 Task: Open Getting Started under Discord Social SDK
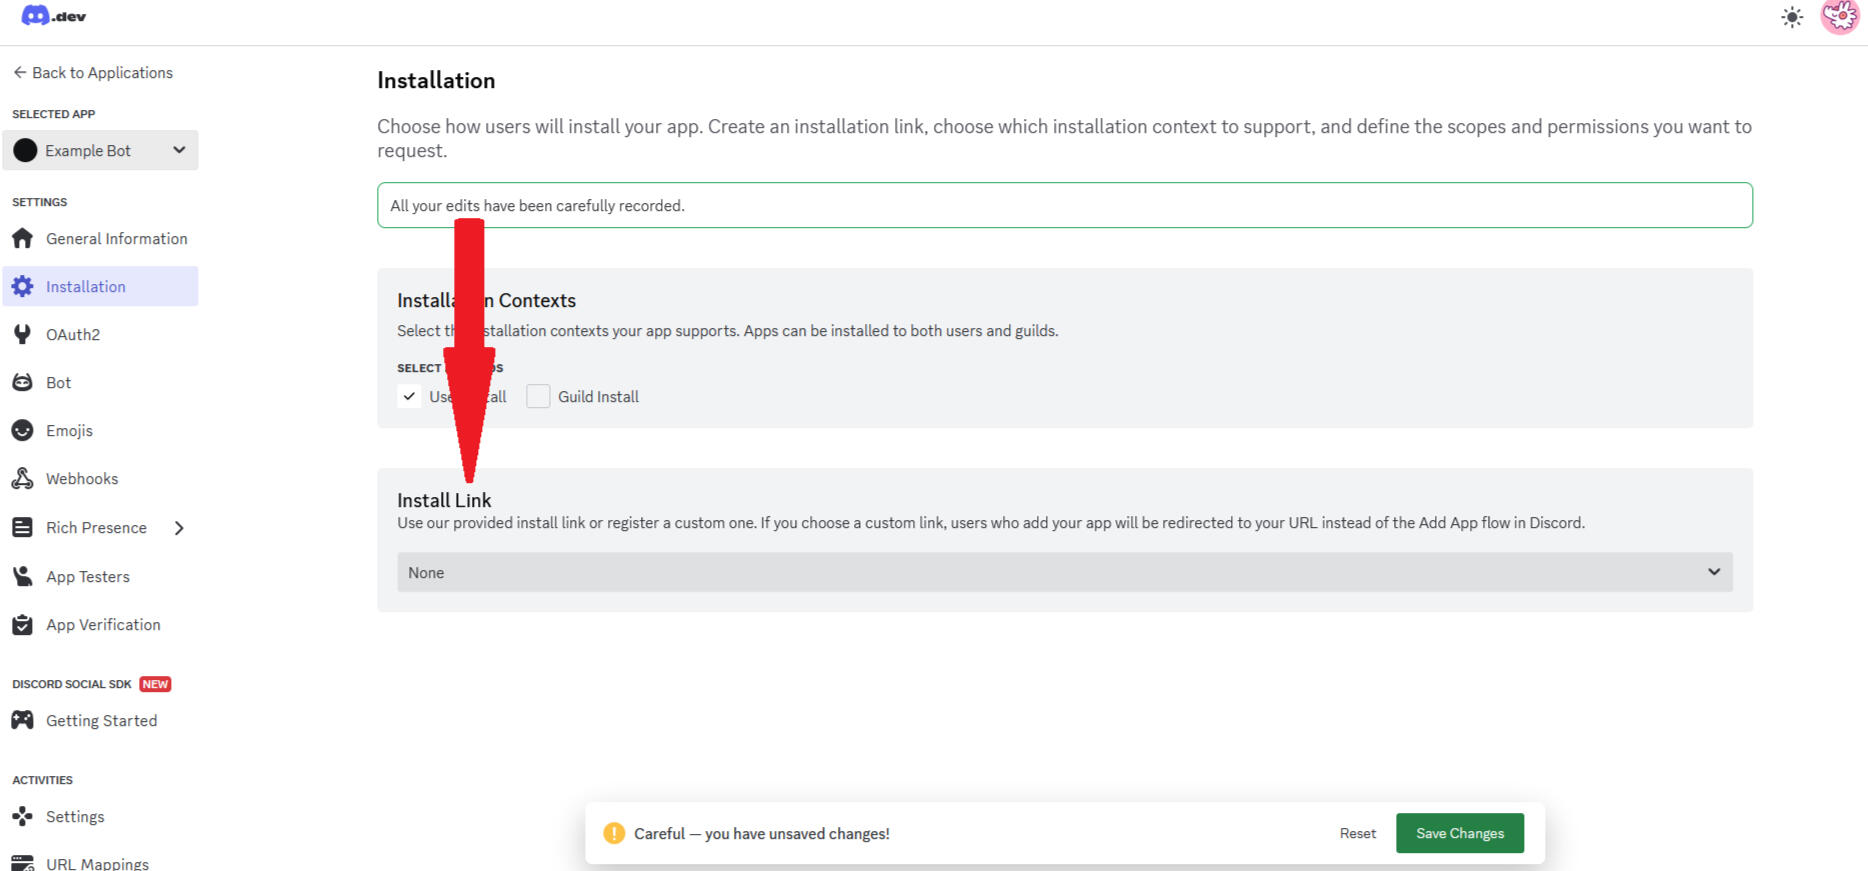pos(101,721)
